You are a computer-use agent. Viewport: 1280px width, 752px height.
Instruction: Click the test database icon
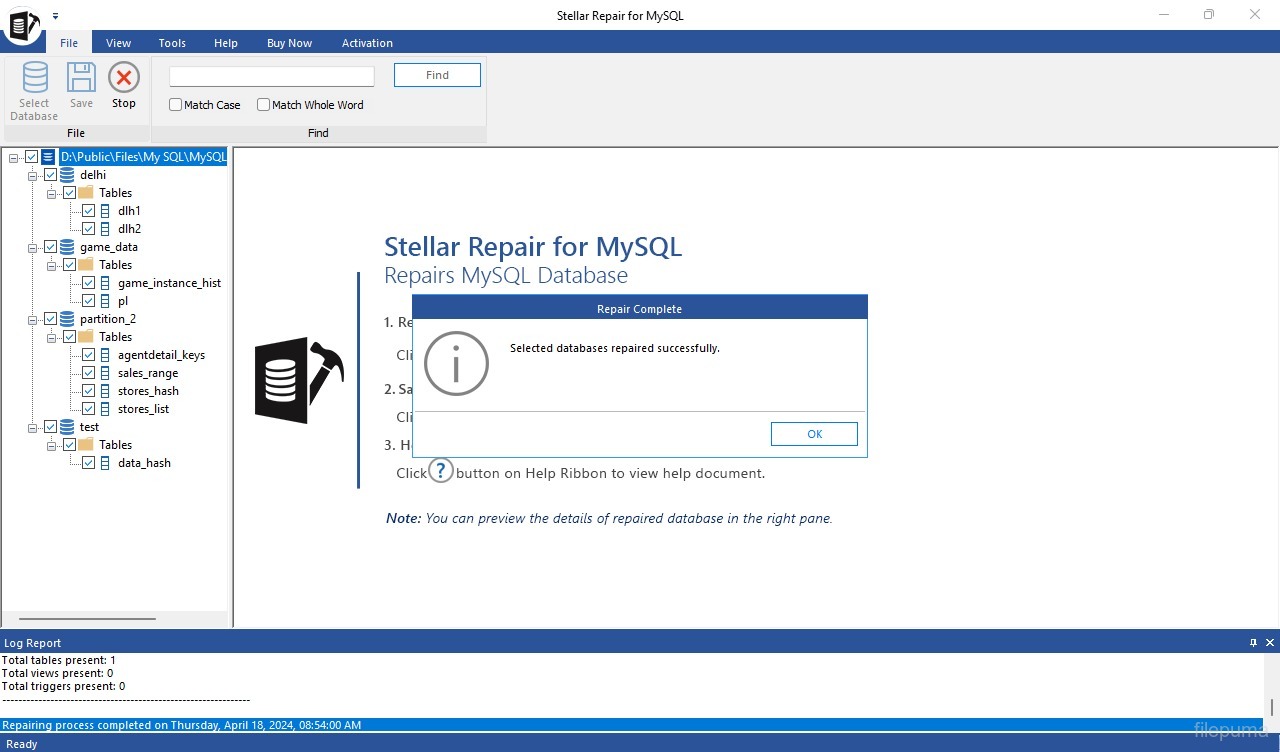pyautogui.click(x=67, y=427)
